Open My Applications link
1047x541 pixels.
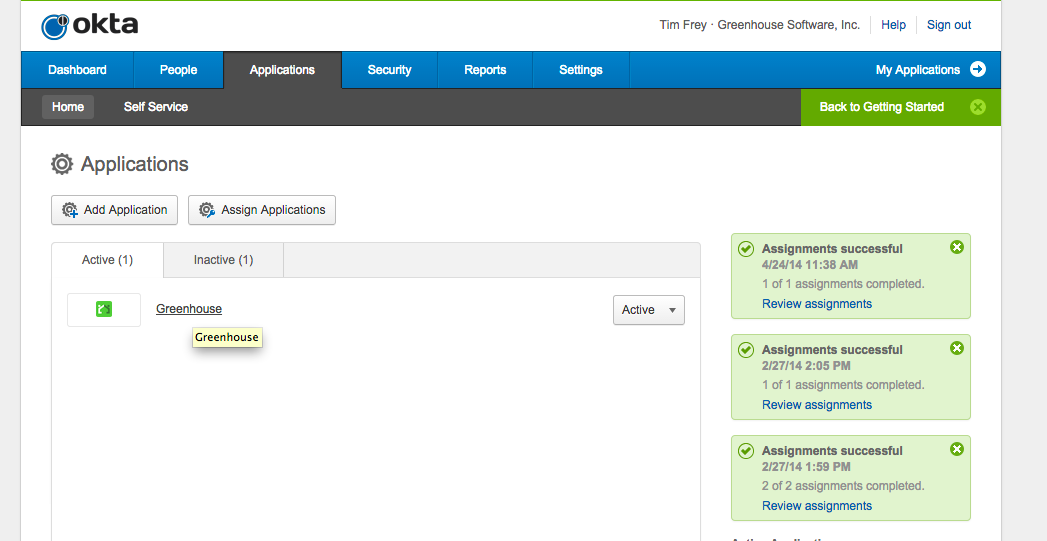[917, 69]
